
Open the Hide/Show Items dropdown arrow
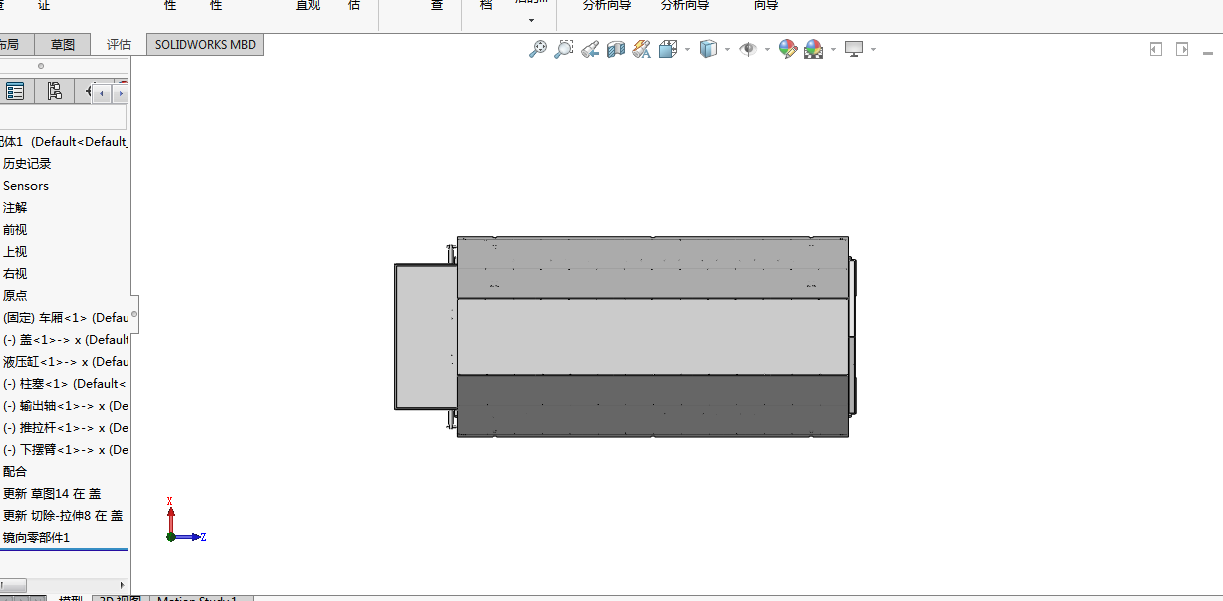click(x=767, y=49)
